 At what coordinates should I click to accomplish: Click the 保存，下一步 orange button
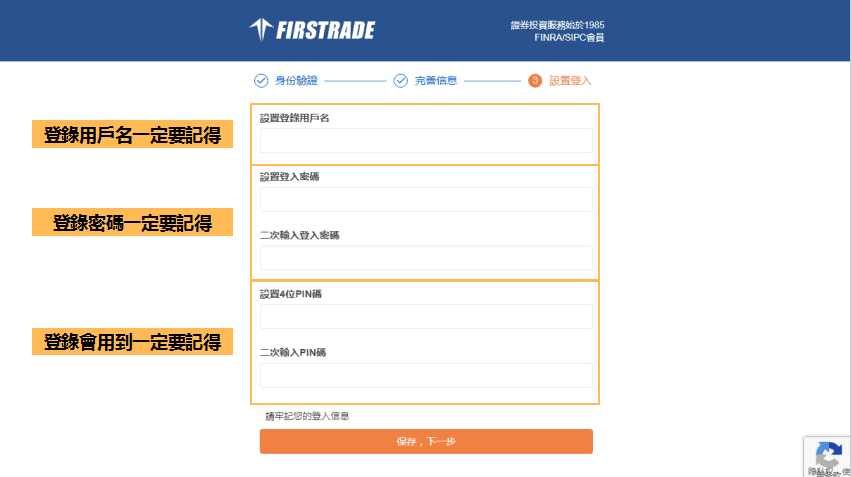(x=426, y=441)
